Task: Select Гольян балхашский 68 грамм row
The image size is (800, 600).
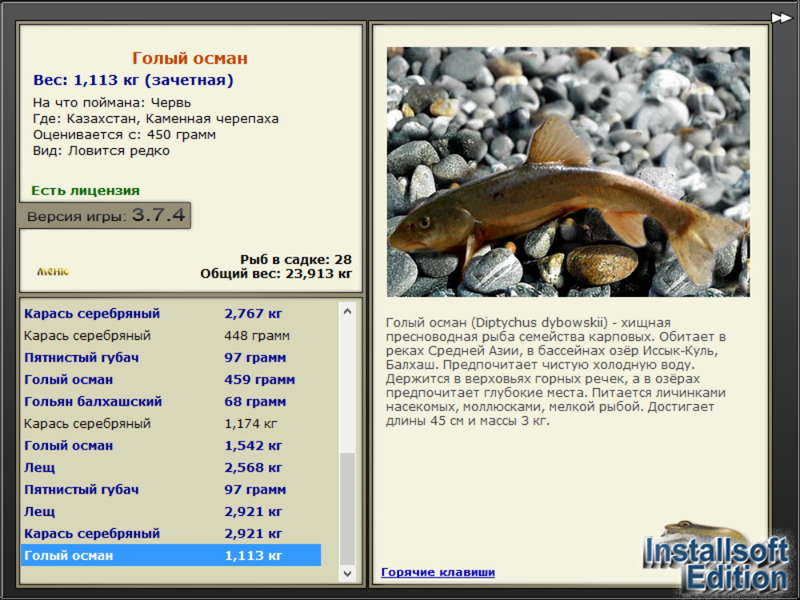Action: click(x=171, y=401)
